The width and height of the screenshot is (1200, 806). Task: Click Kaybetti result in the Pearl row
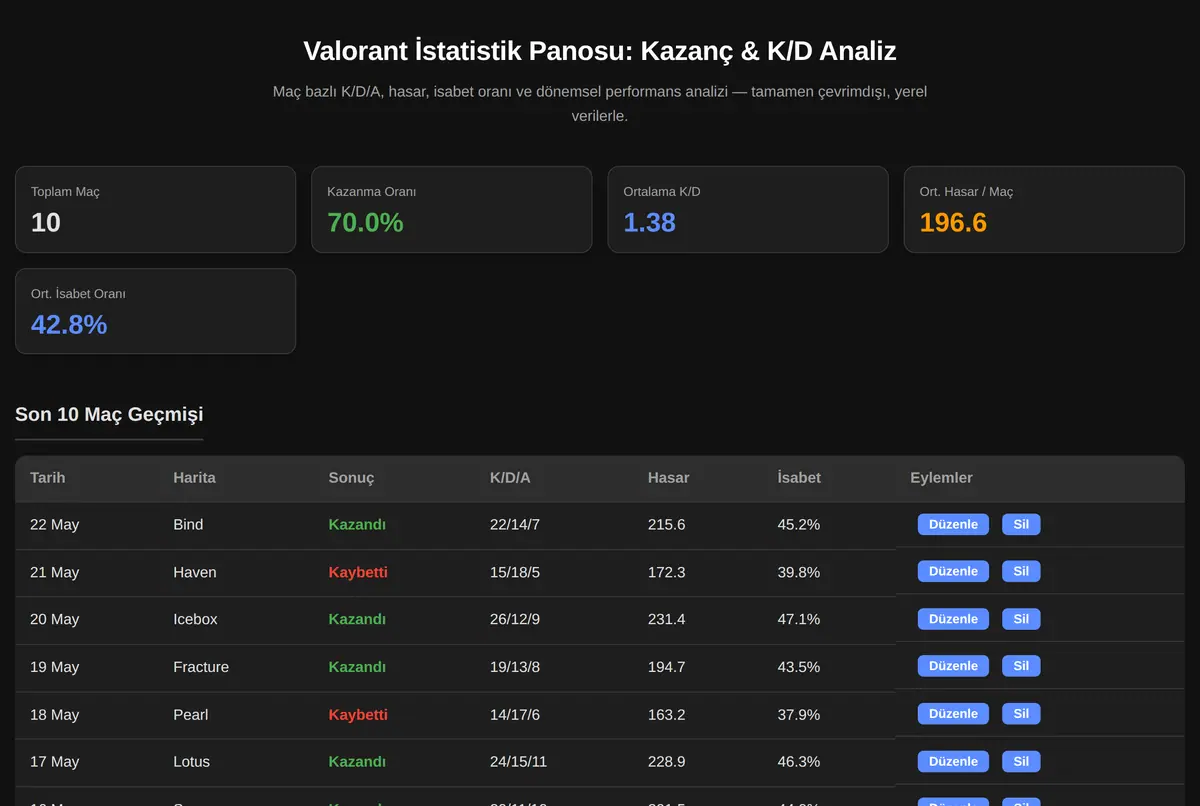(x=358, y=715)
